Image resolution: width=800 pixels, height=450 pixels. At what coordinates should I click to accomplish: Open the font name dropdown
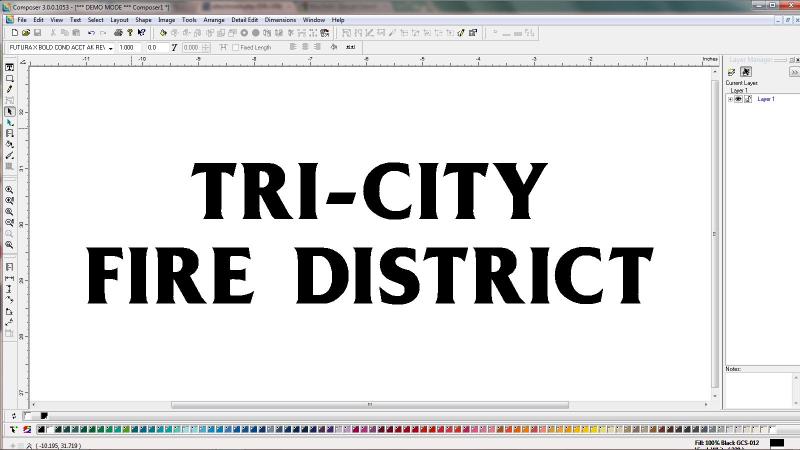point(111,47)
